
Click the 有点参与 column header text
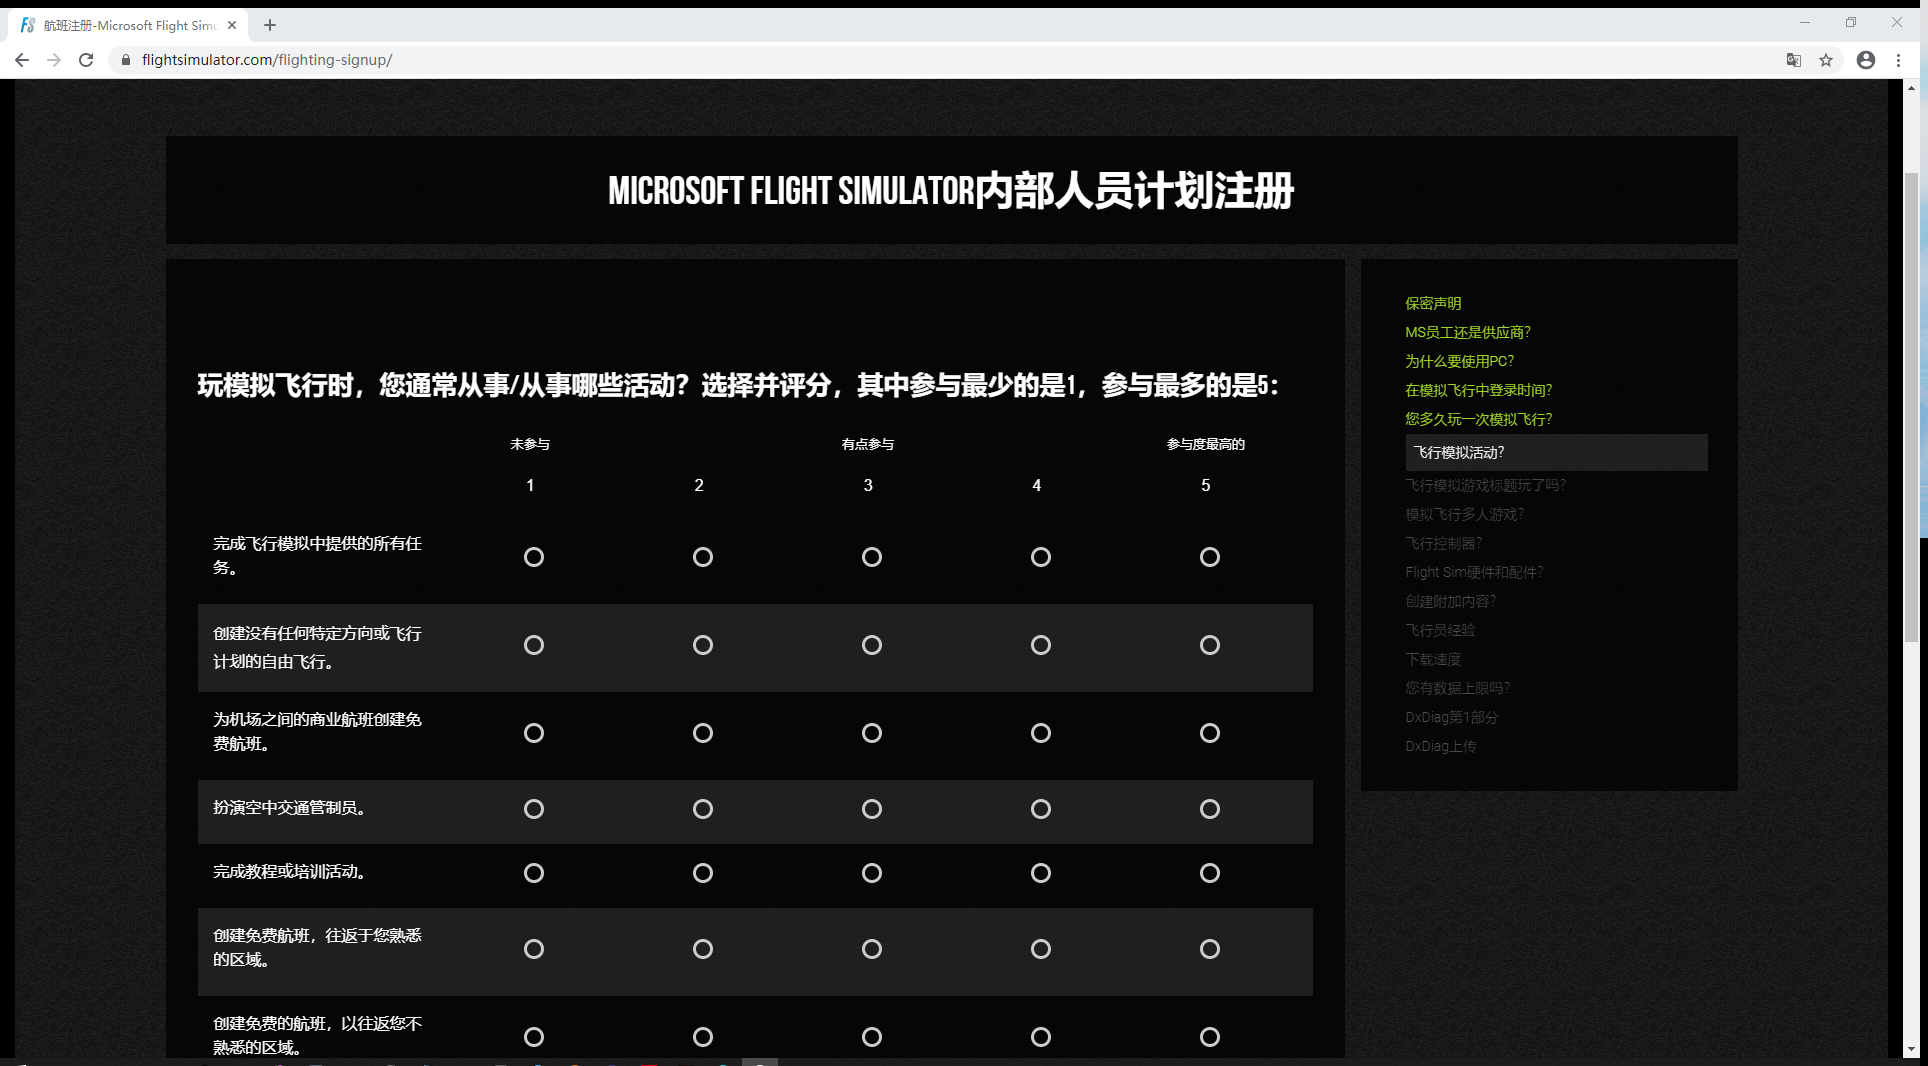pyautogui.click(x=868, y=444)
